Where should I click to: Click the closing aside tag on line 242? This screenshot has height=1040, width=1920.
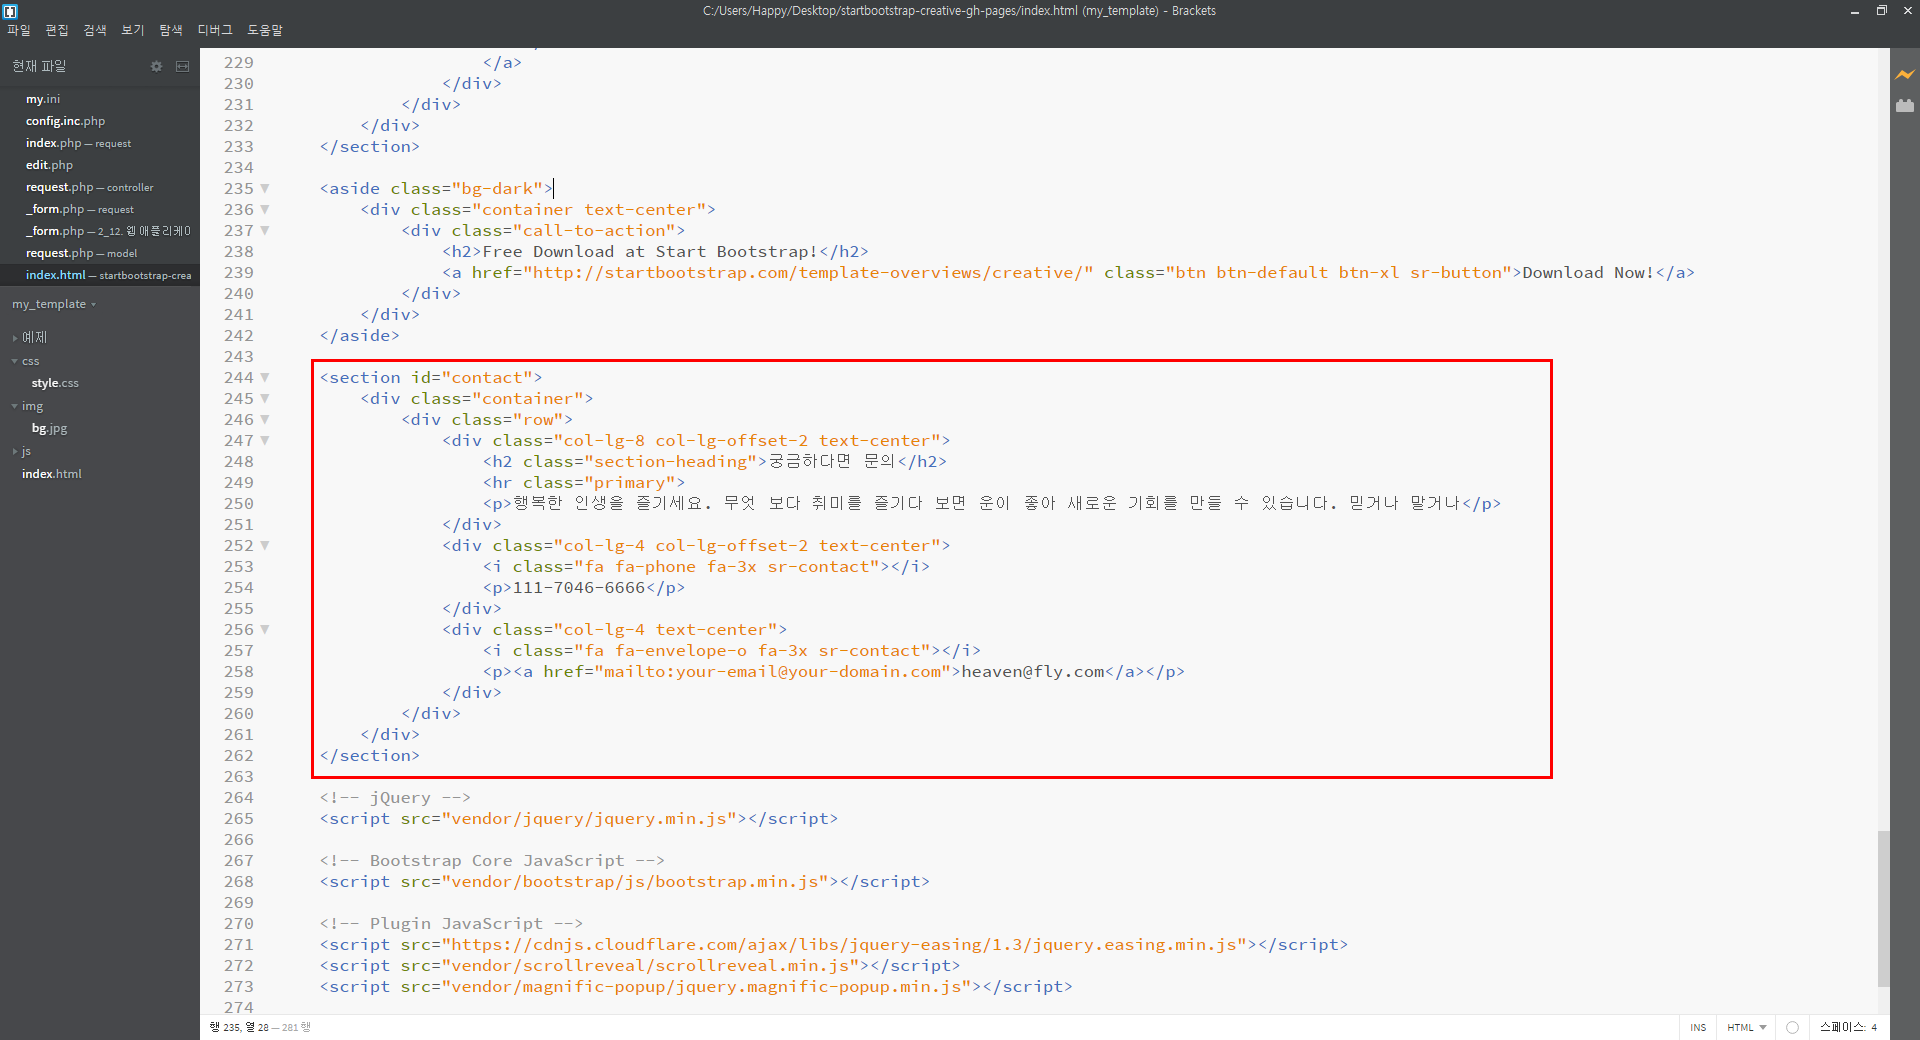[360, 336]
